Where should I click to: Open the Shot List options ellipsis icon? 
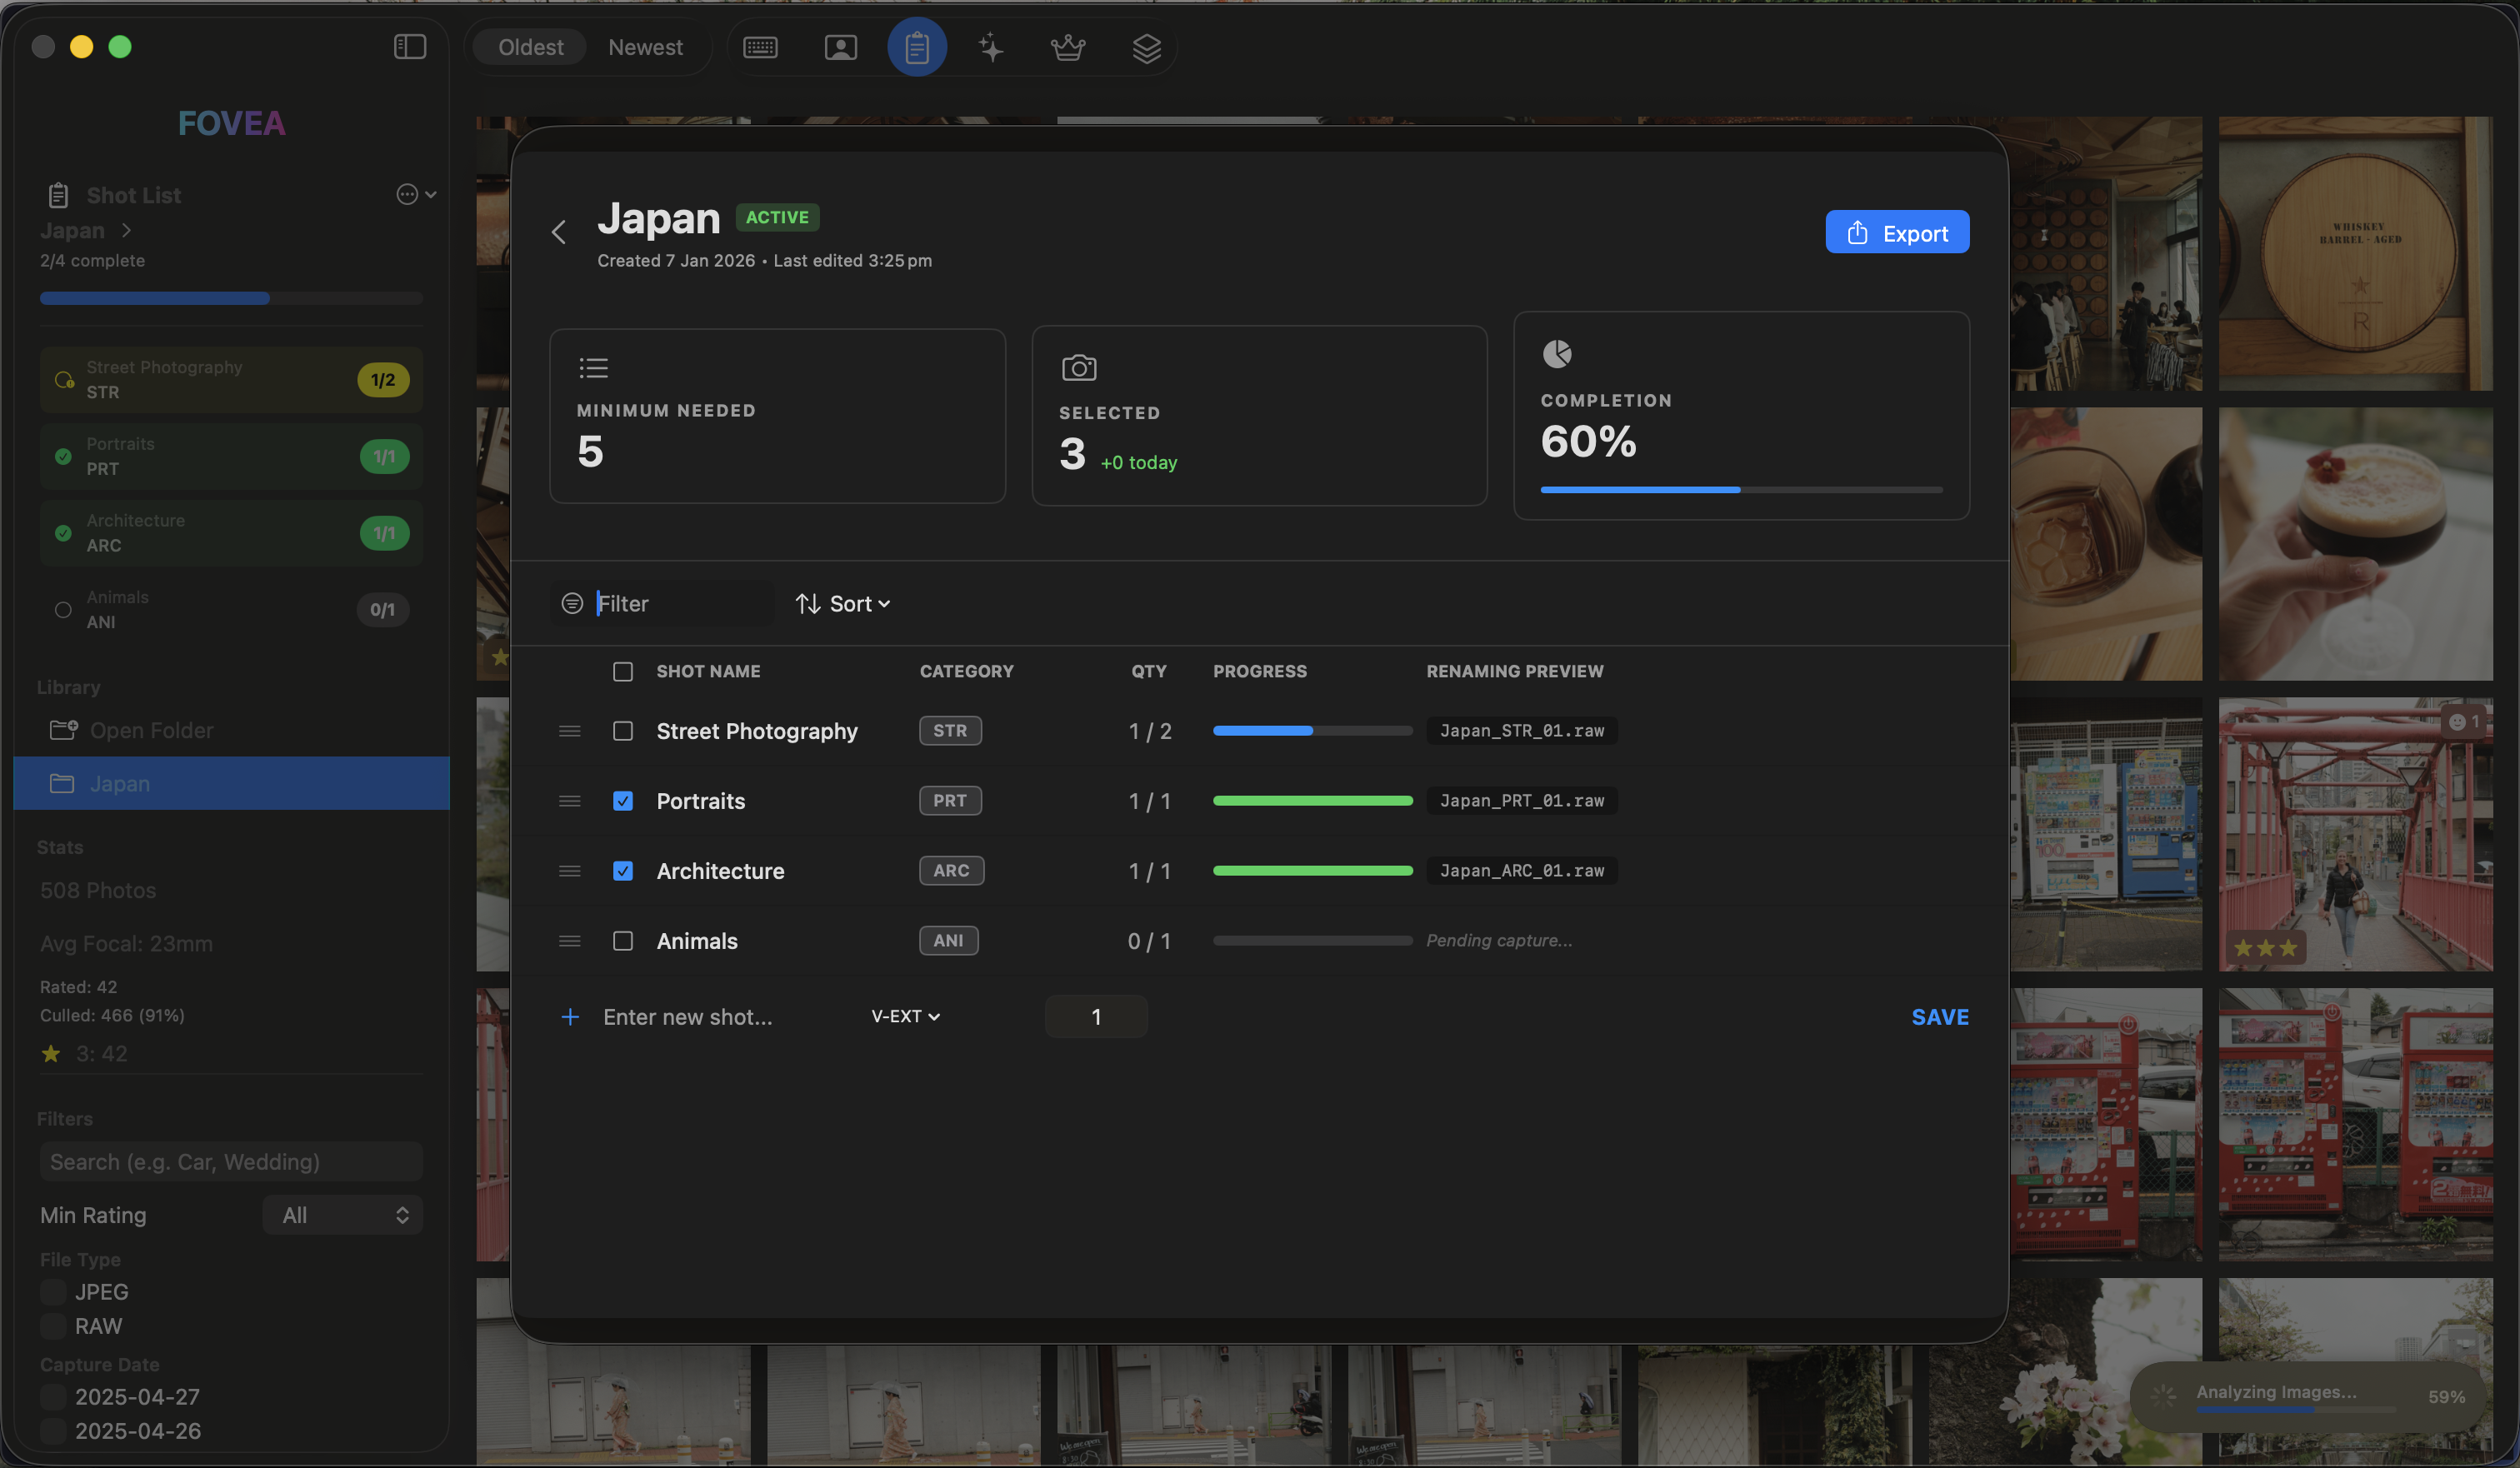pyautogui.click(x=408, y=194)
